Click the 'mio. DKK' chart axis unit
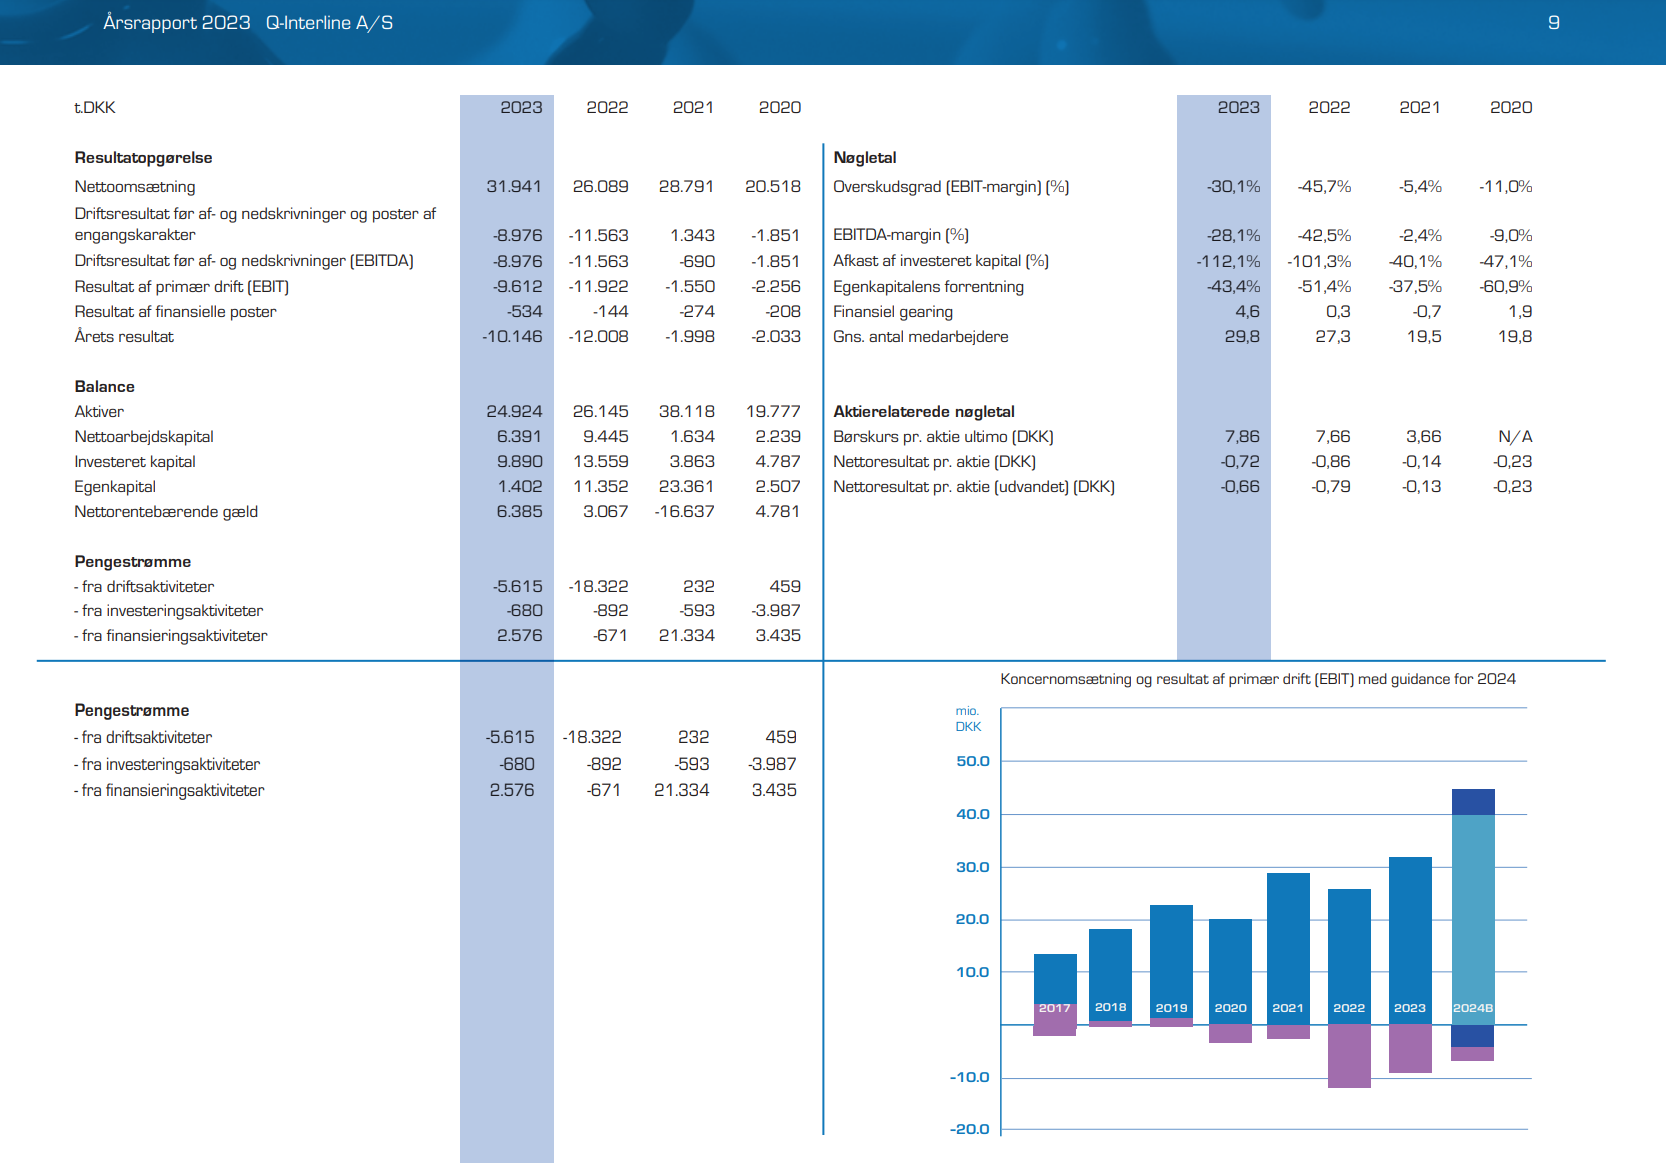 [968, 719]
